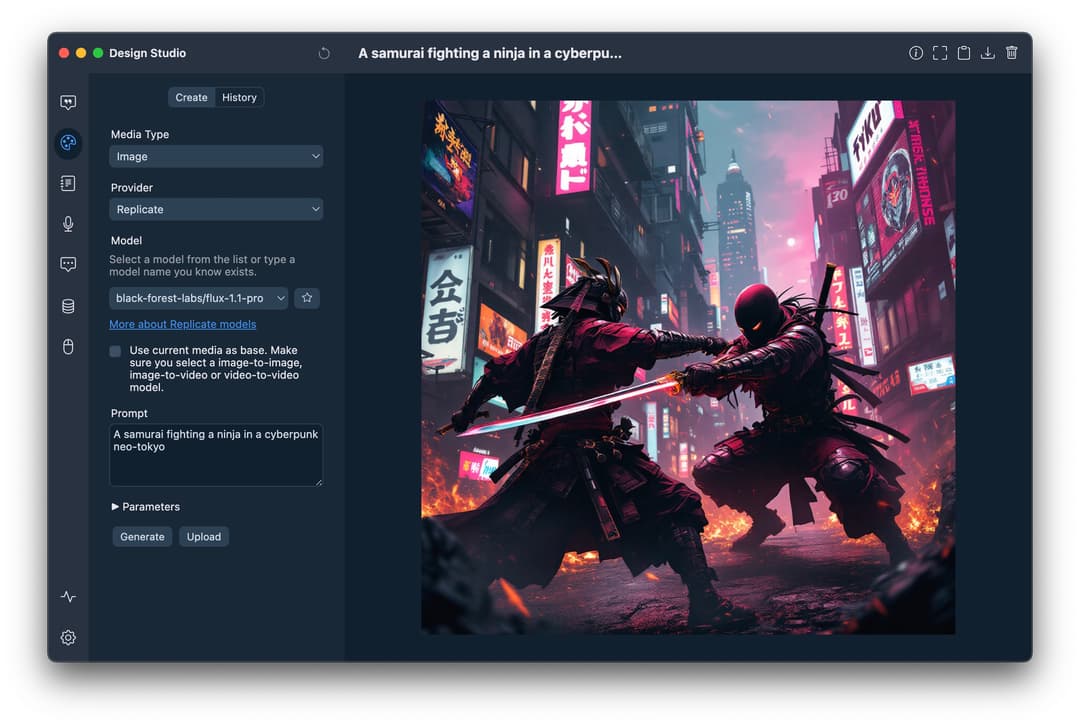Open the Provider dropdown showing Replicate
1080x725 pixels.
216,209
